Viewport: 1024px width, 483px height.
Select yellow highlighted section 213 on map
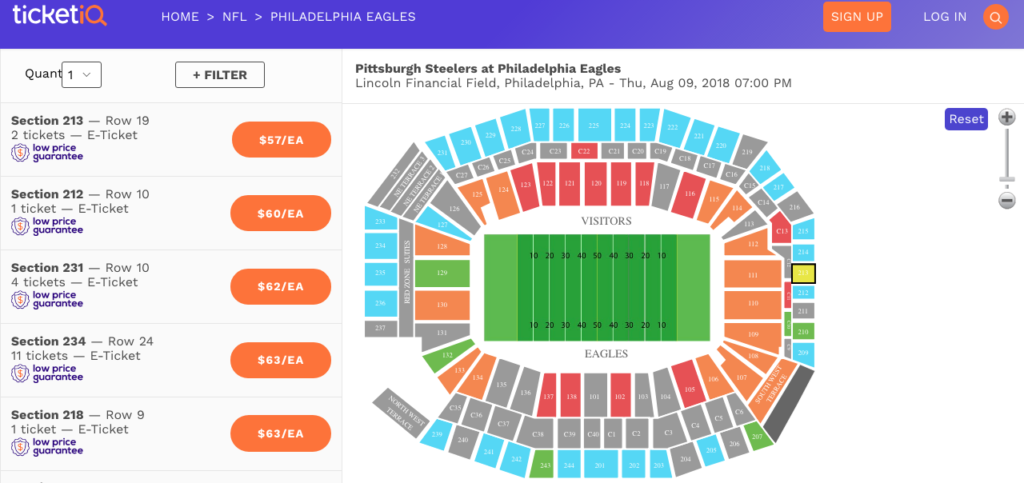tap(804, 272)
